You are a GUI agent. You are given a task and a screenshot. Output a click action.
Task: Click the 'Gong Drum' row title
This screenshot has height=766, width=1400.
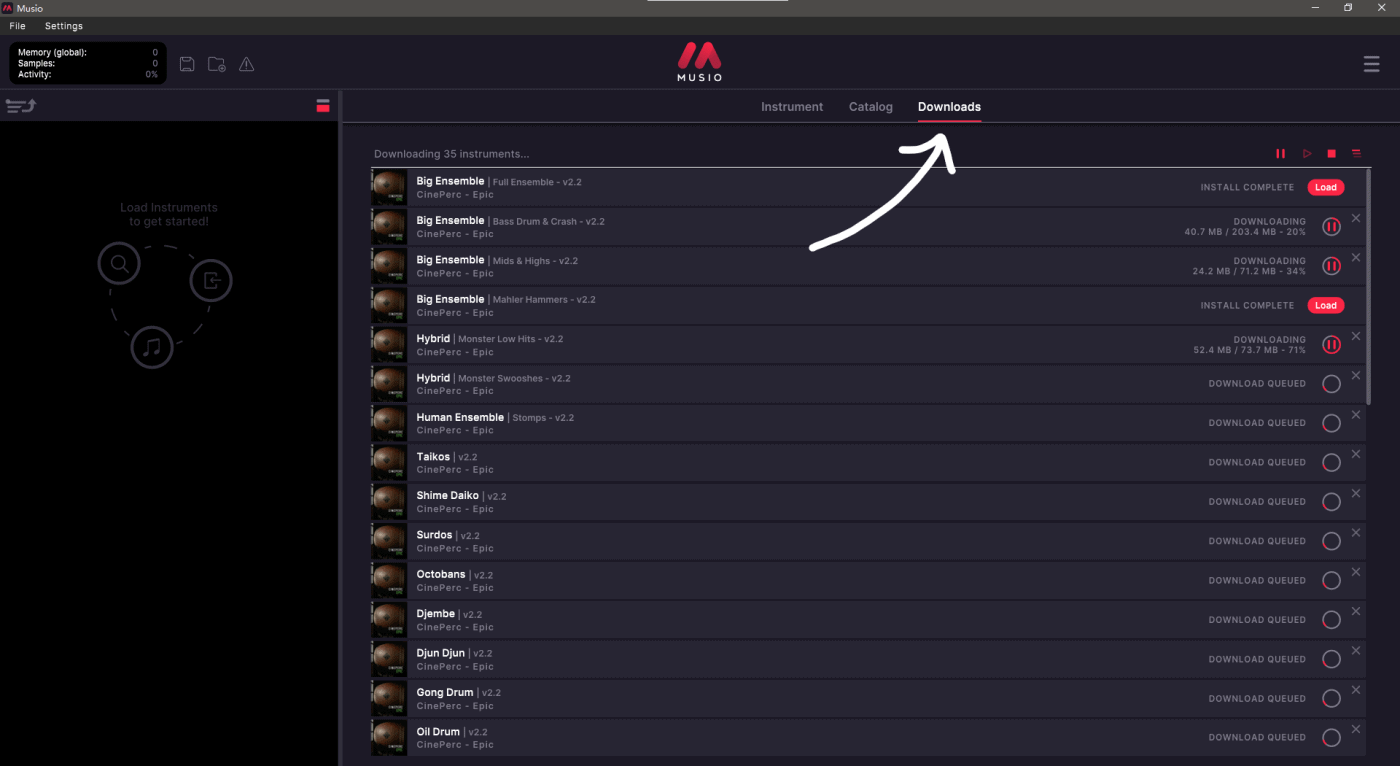[x=445, y=692]
